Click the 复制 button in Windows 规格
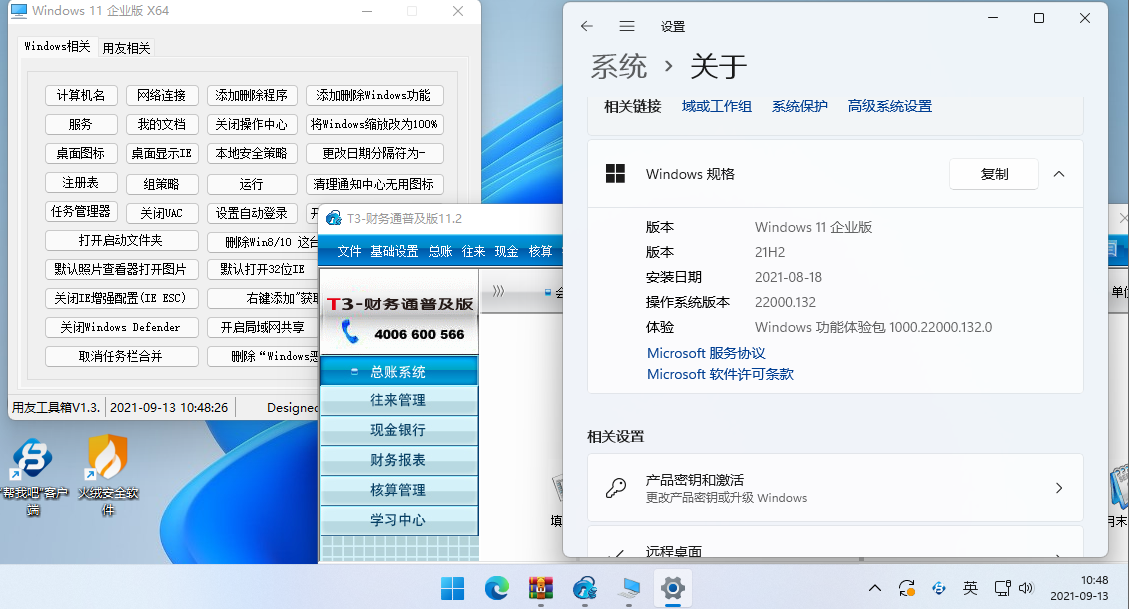1129x609 pixels. click(x=994, y=174)
